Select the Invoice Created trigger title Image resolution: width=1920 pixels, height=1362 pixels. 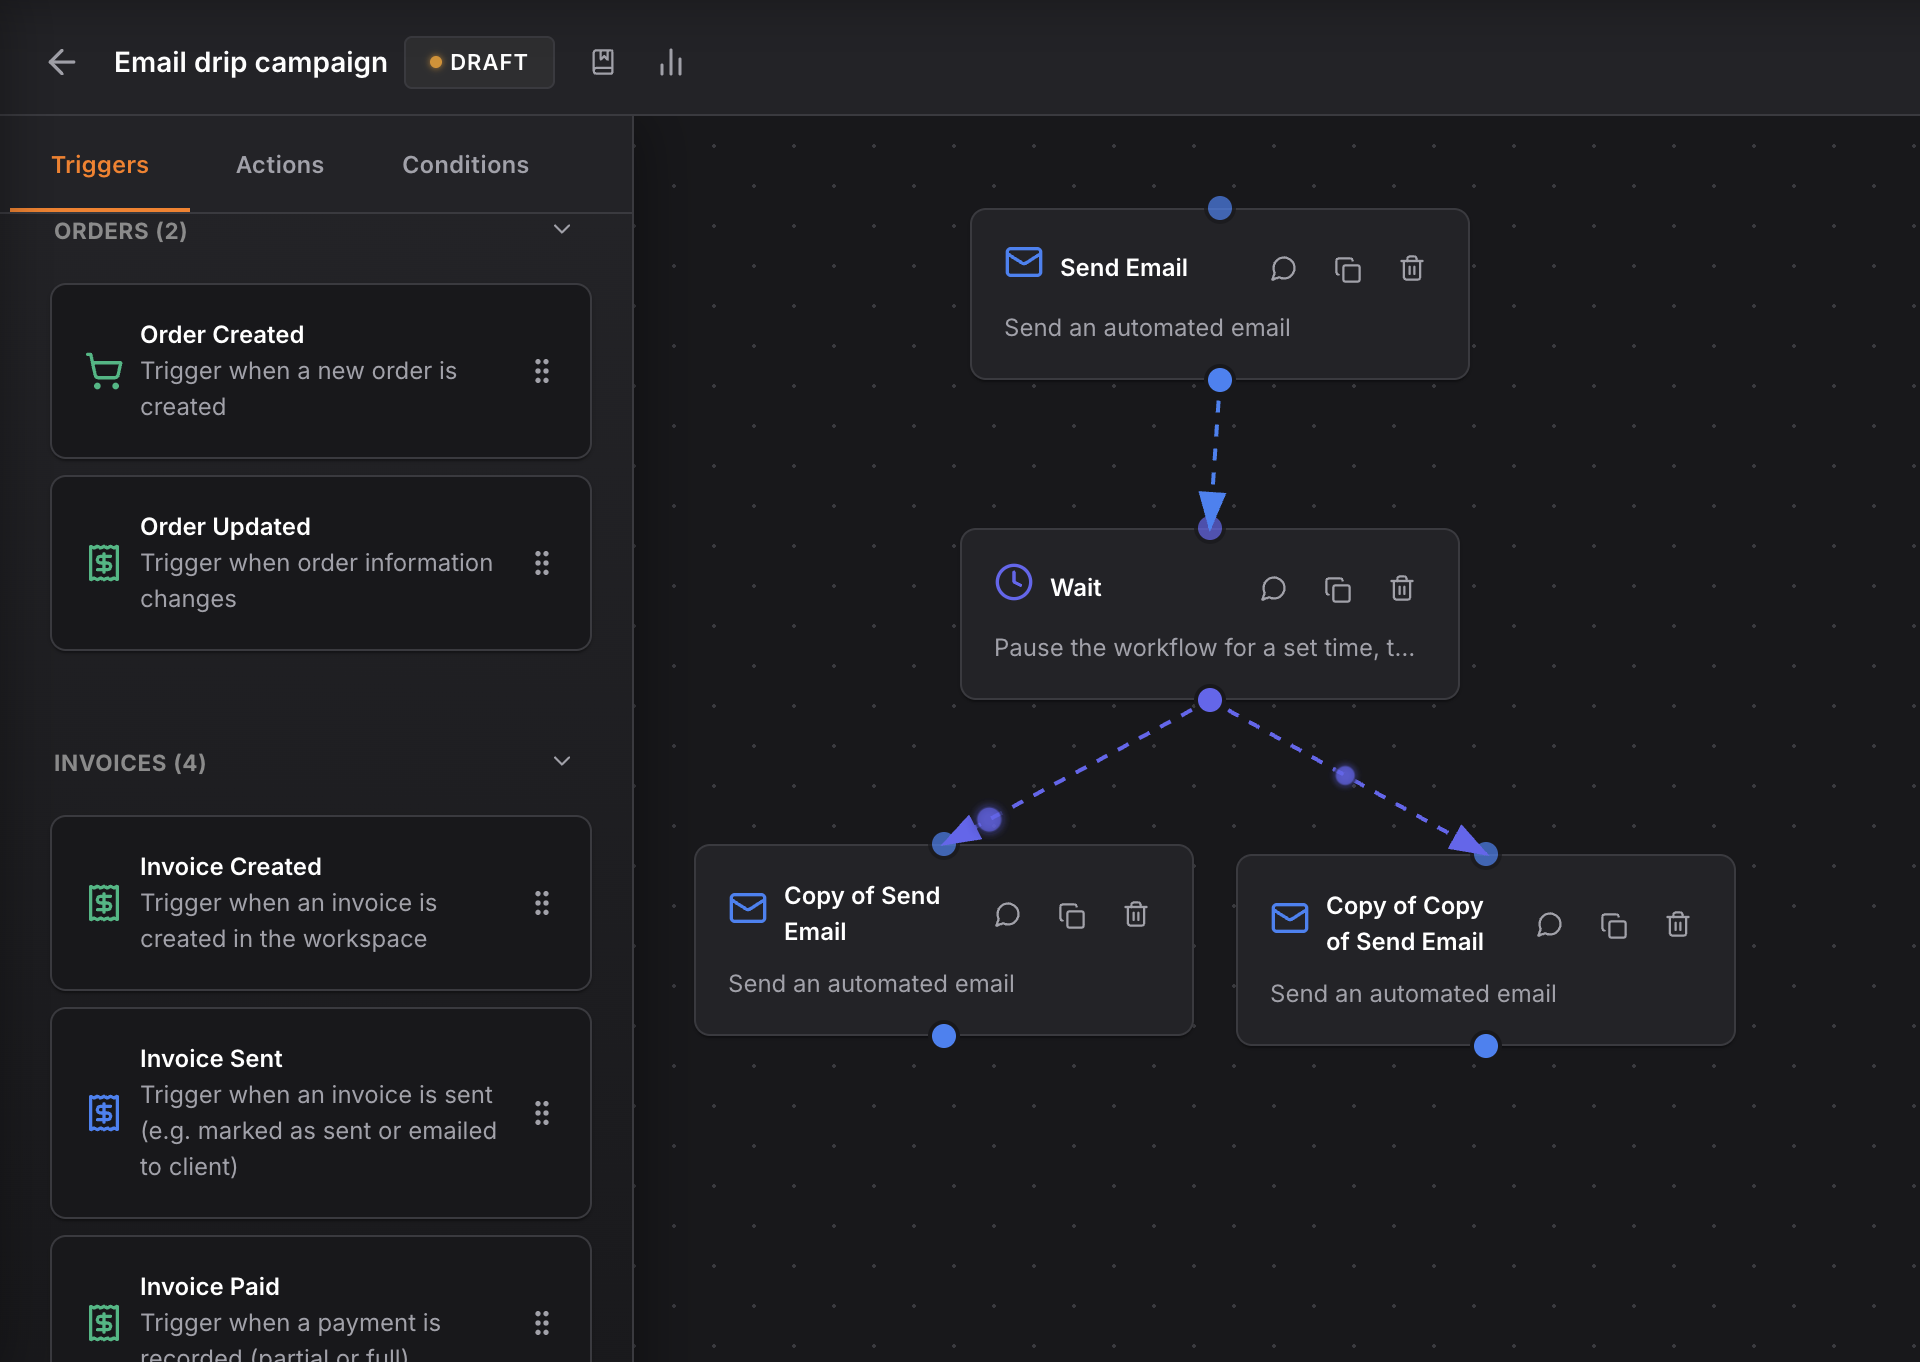pos(231,866)
